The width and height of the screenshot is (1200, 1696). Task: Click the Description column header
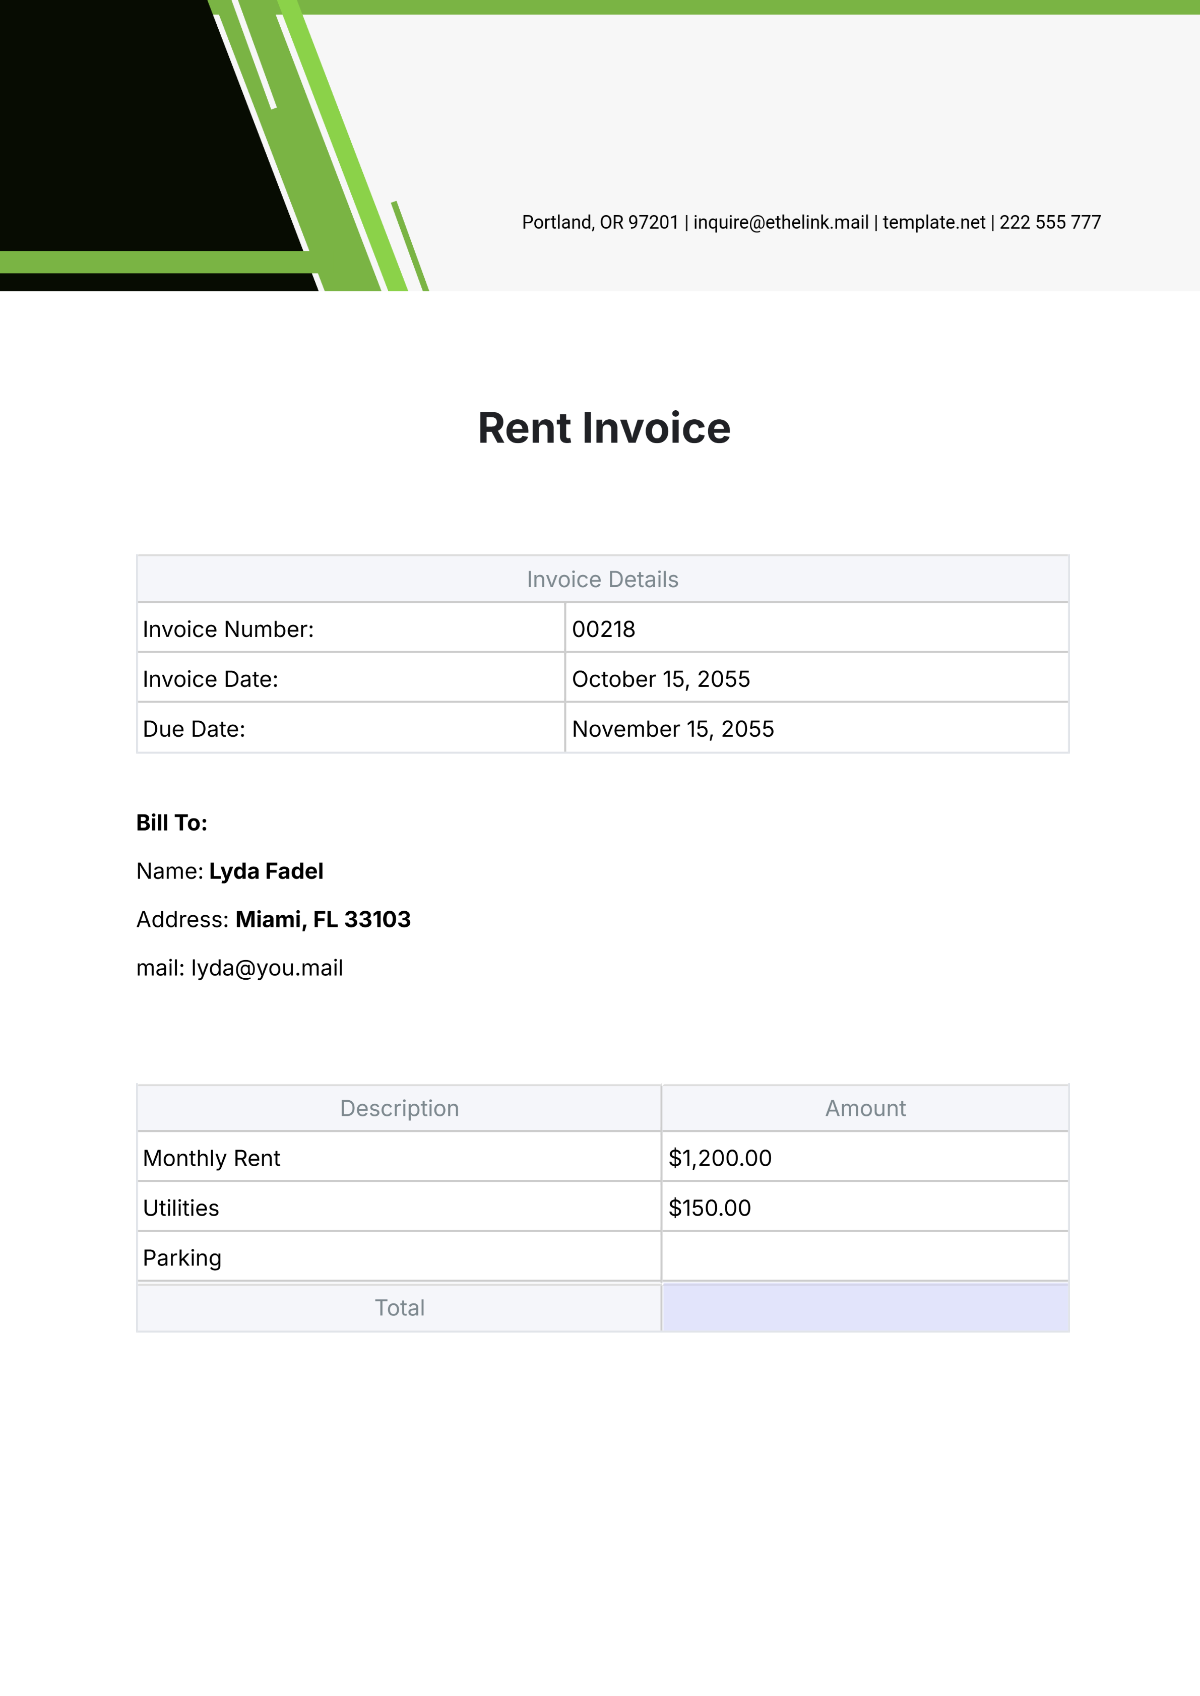click(399, 1108)
